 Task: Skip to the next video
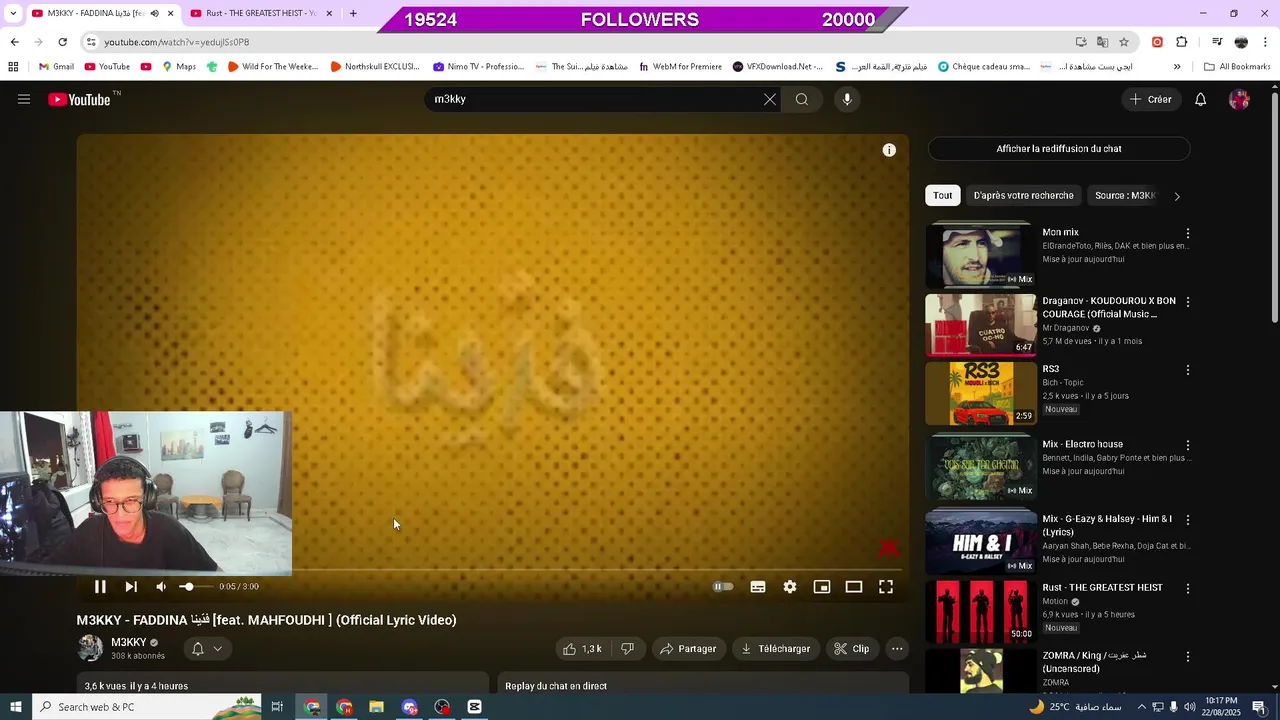[x=131, y=587]
